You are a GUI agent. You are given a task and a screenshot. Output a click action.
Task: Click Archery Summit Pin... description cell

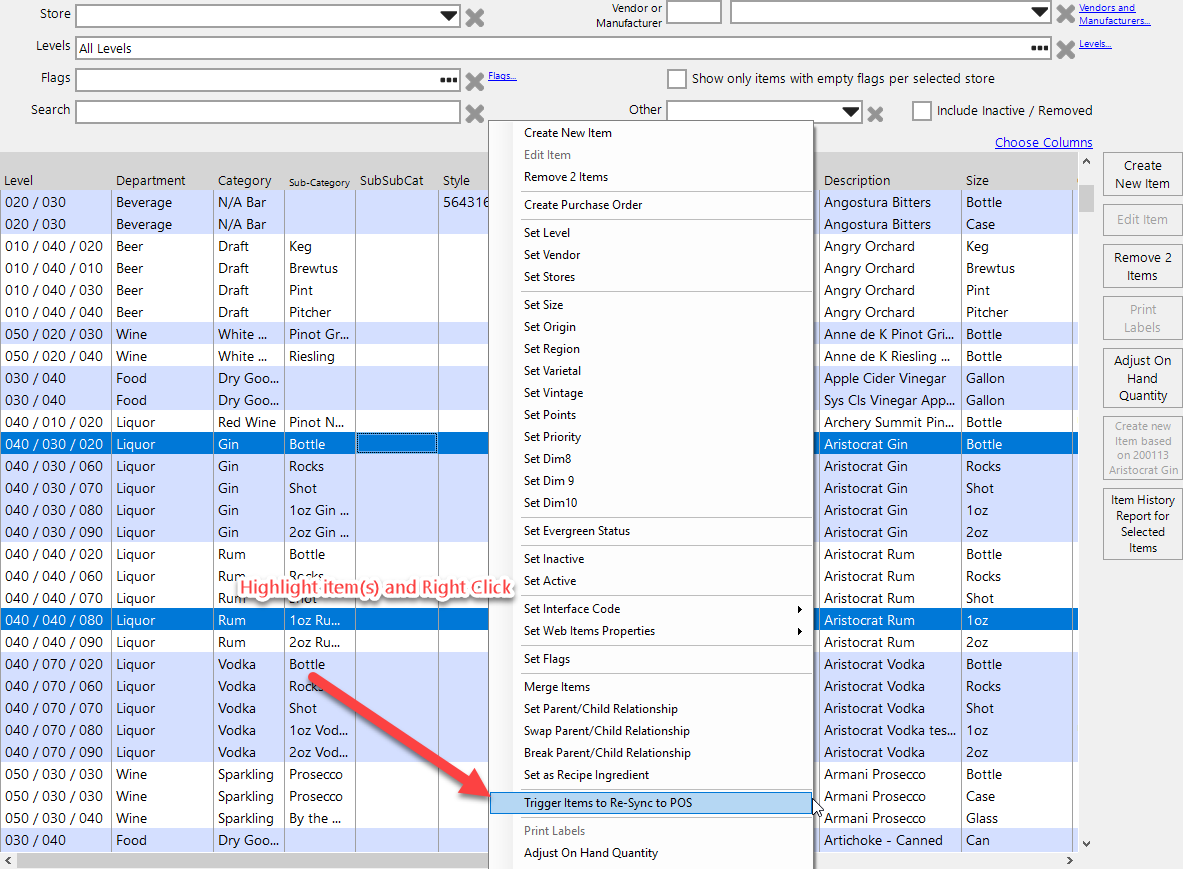(890, 422)
